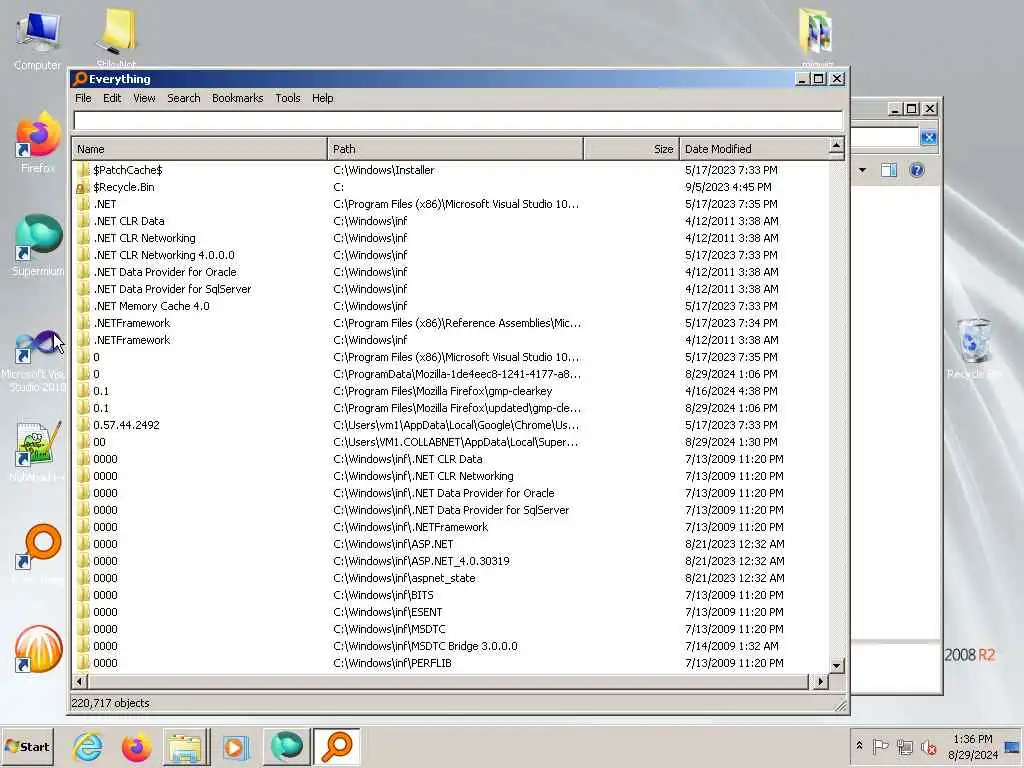Click path C:\Windows\inf\PERFLIB

click(392, 663)
